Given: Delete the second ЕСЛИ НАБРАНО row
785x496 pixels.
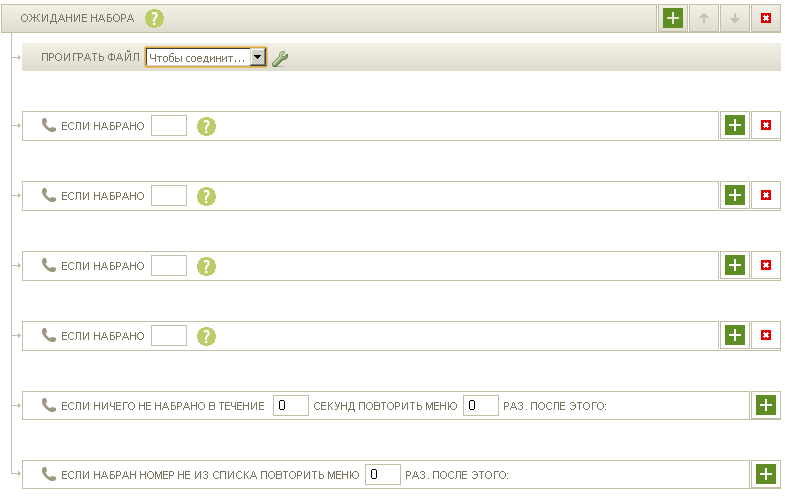Looking at the screenshot, I should coord(765,195).
